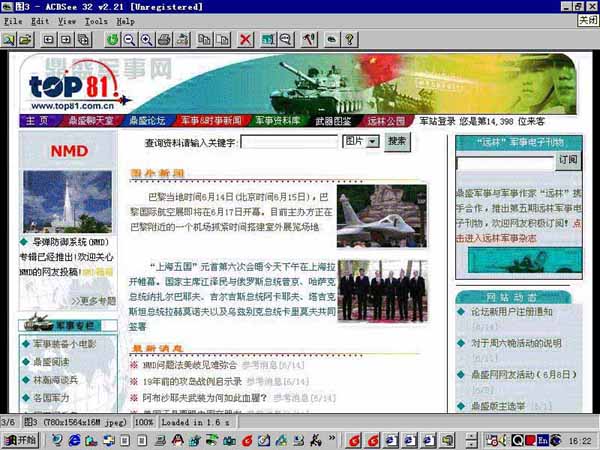600x450 pixels.
Task: Click the green circular arrow toolbar icon
Action: coord(113,40)
